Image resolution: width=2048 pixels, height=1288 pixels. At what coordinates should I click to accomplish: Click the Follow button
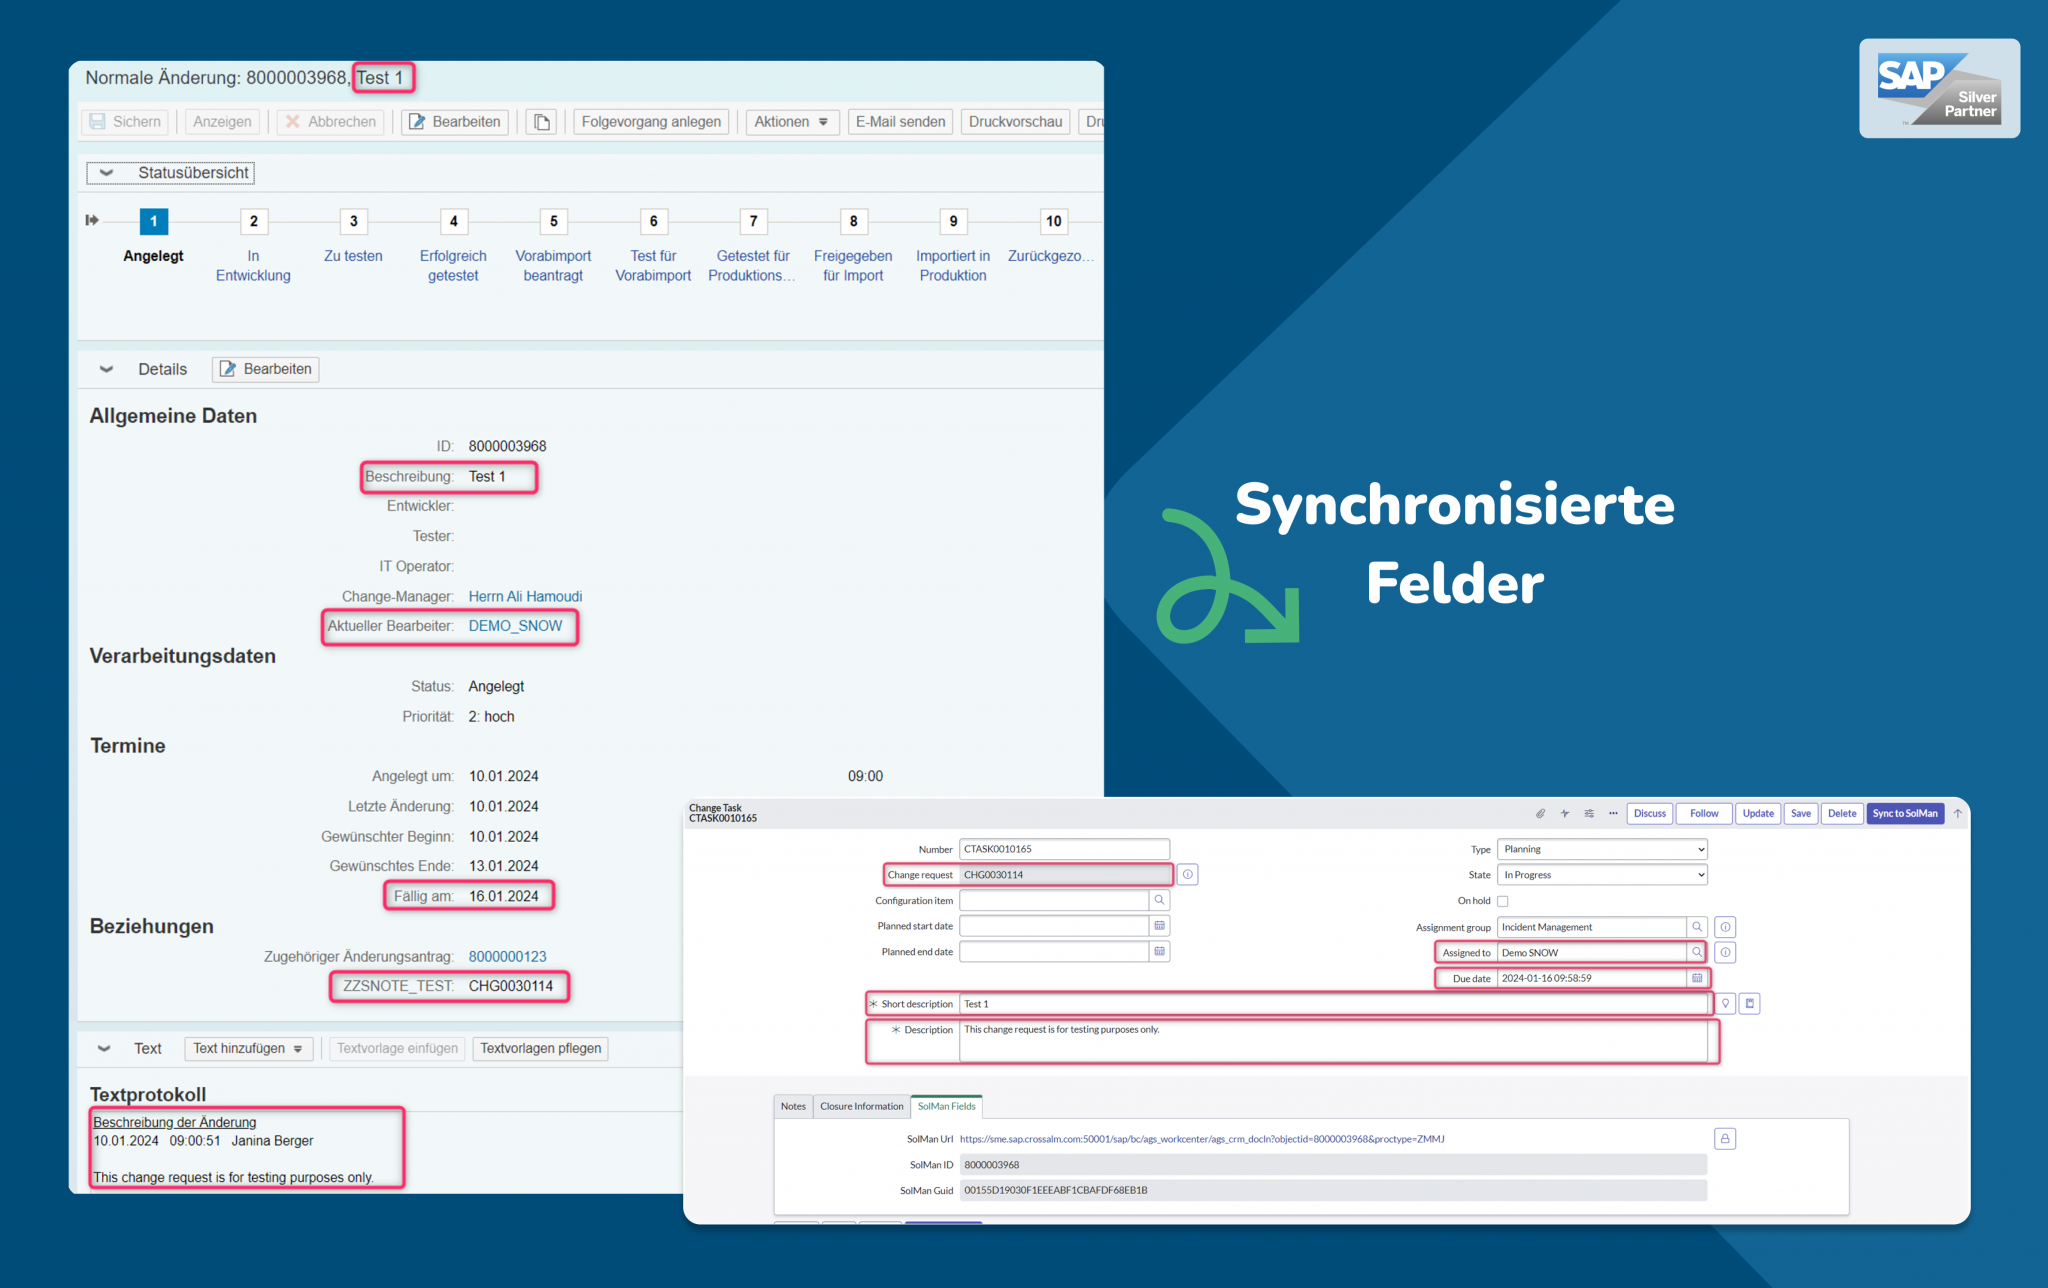(1704, 813)
